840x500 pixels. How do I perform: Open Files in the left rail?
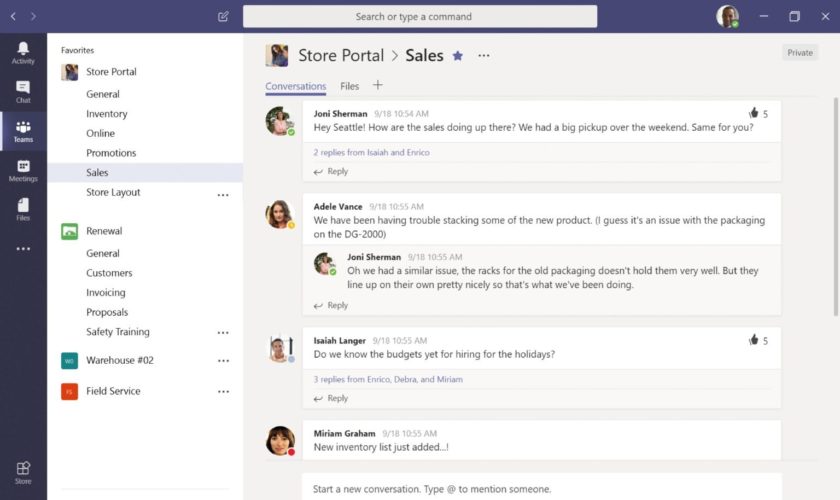[x=23, y=209]
